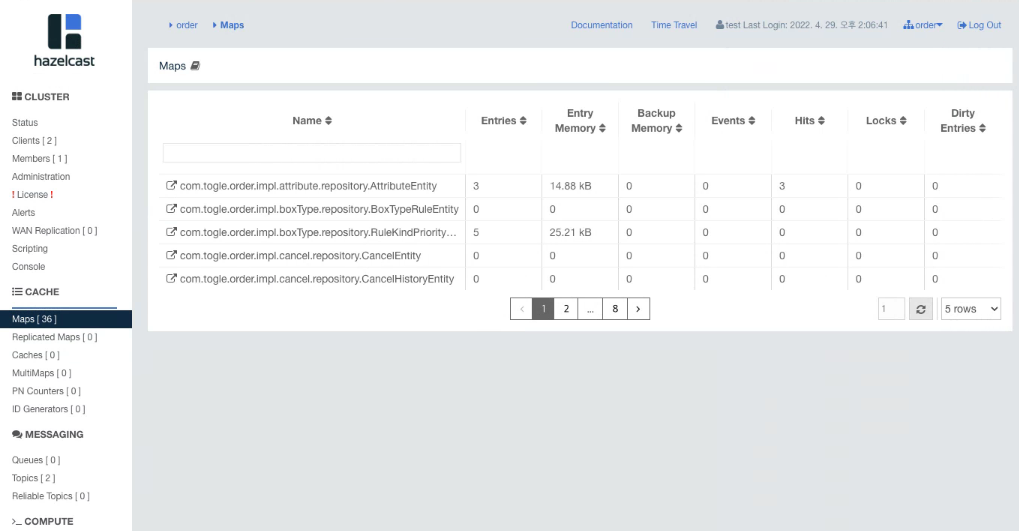
Task: Click the COMPUTE section header
Action: [x=42, y=521]
